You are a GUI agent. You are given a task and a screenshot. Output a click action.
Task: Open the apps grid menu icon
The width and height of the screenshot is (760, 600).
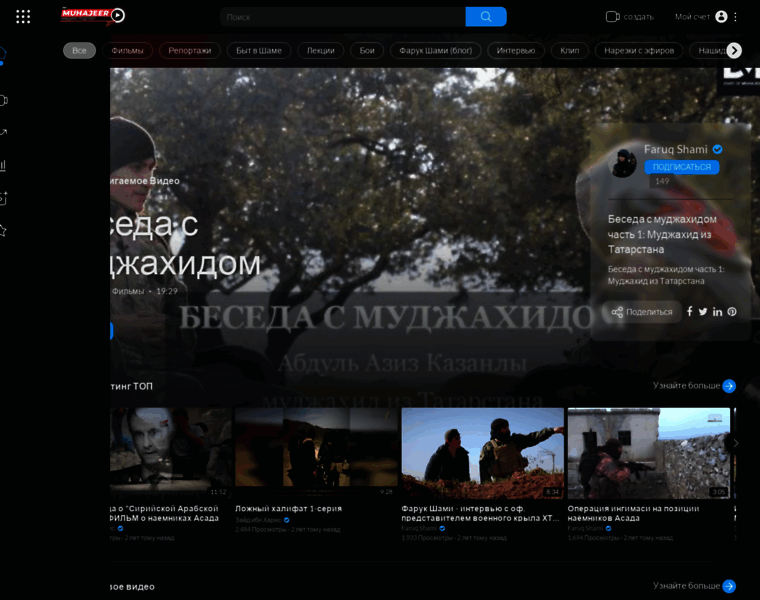(23, 16)
